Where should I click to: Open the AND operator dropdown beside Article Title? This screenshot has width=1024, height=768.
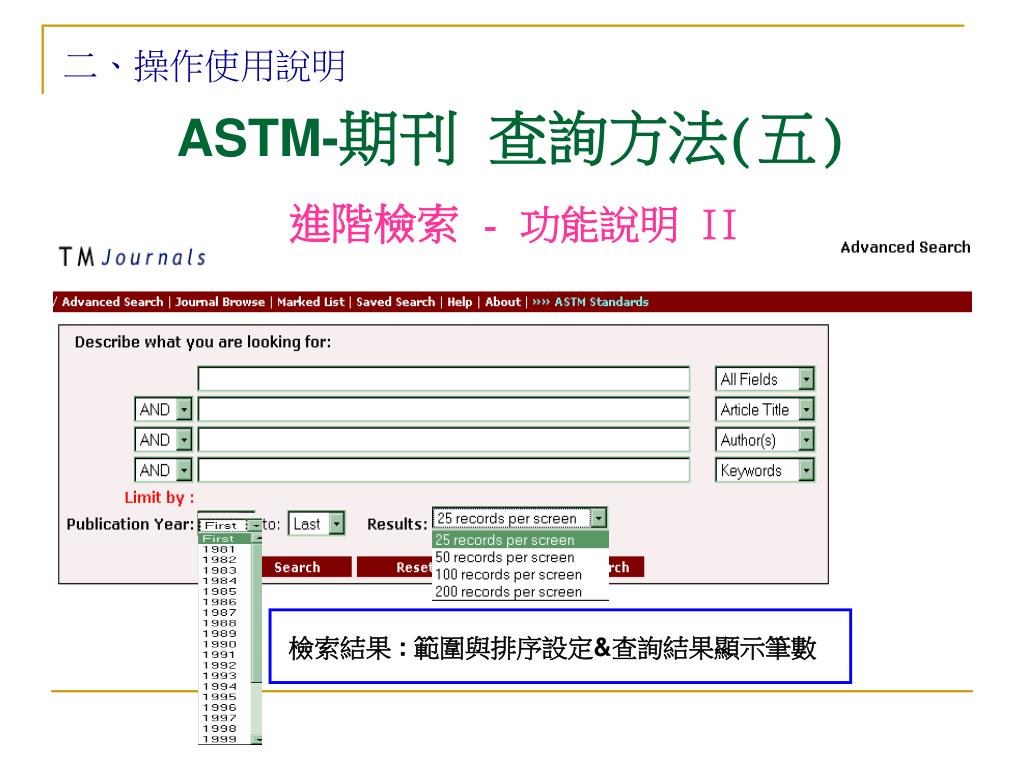tap(163, 409)
